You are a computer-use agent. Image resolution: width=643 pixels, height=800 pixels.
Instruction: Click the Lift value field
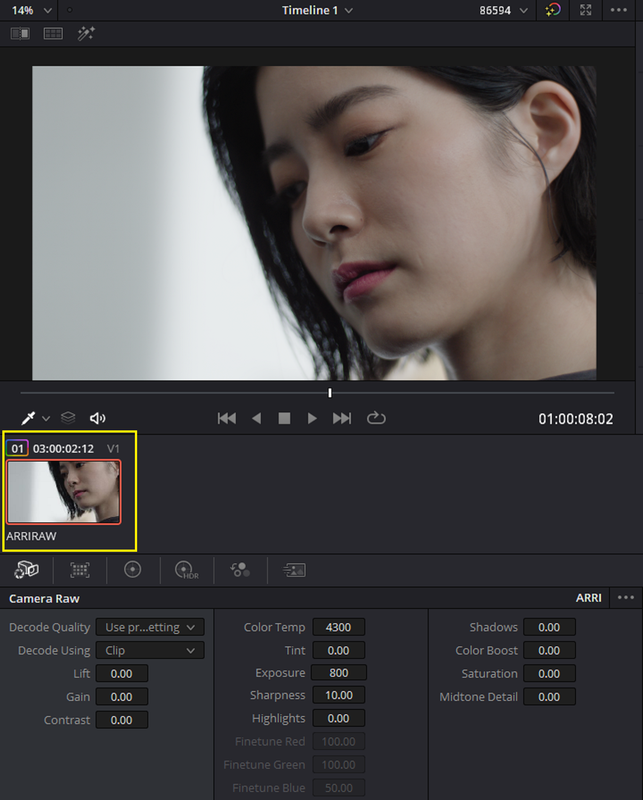122,673
